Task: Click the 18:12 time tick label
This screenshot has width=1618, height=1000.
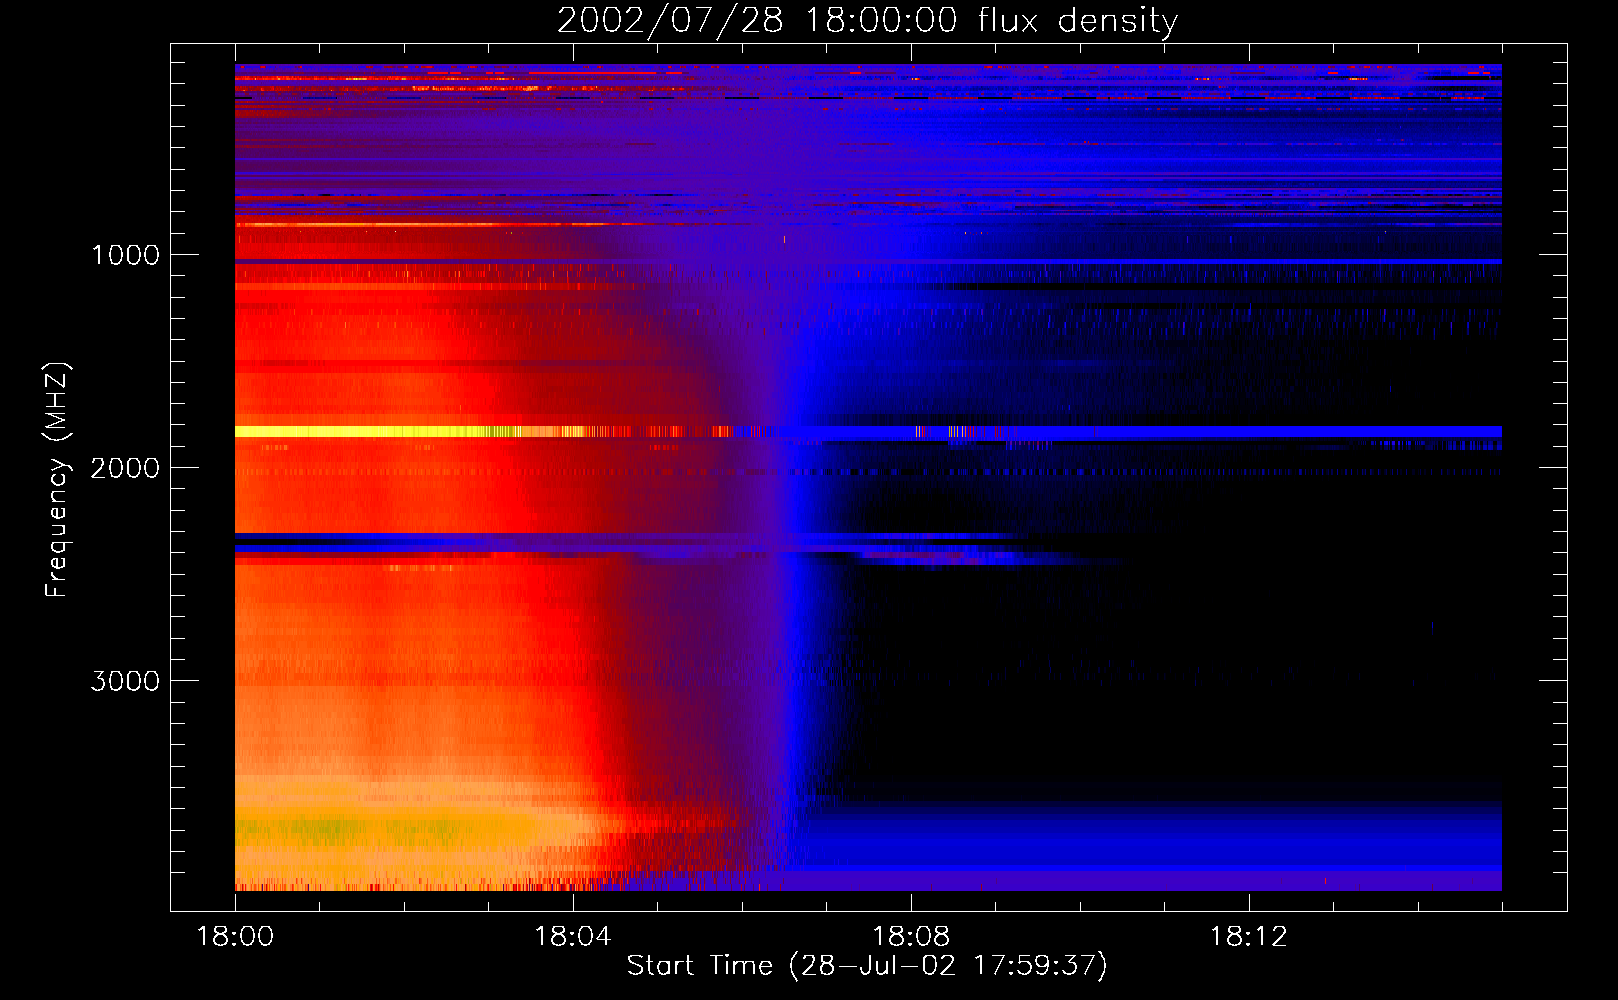Action: pos(1249,937)
